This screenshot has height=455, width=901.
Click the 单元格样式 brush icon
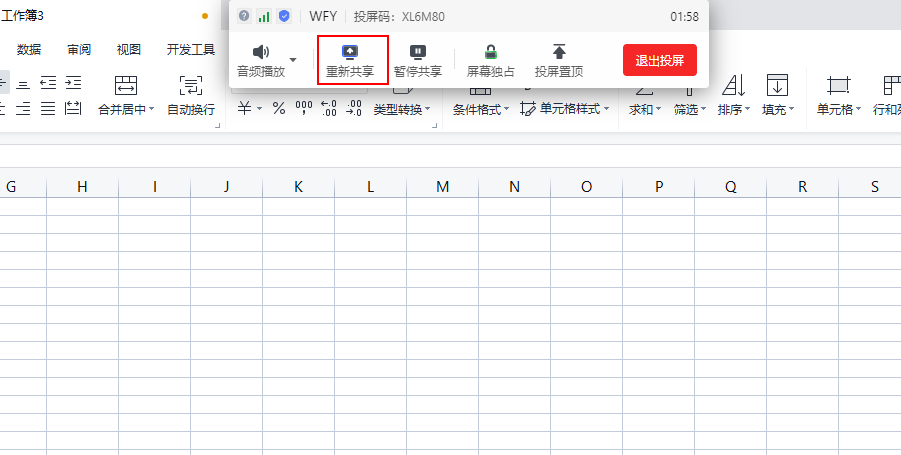(x=527, y=109)
